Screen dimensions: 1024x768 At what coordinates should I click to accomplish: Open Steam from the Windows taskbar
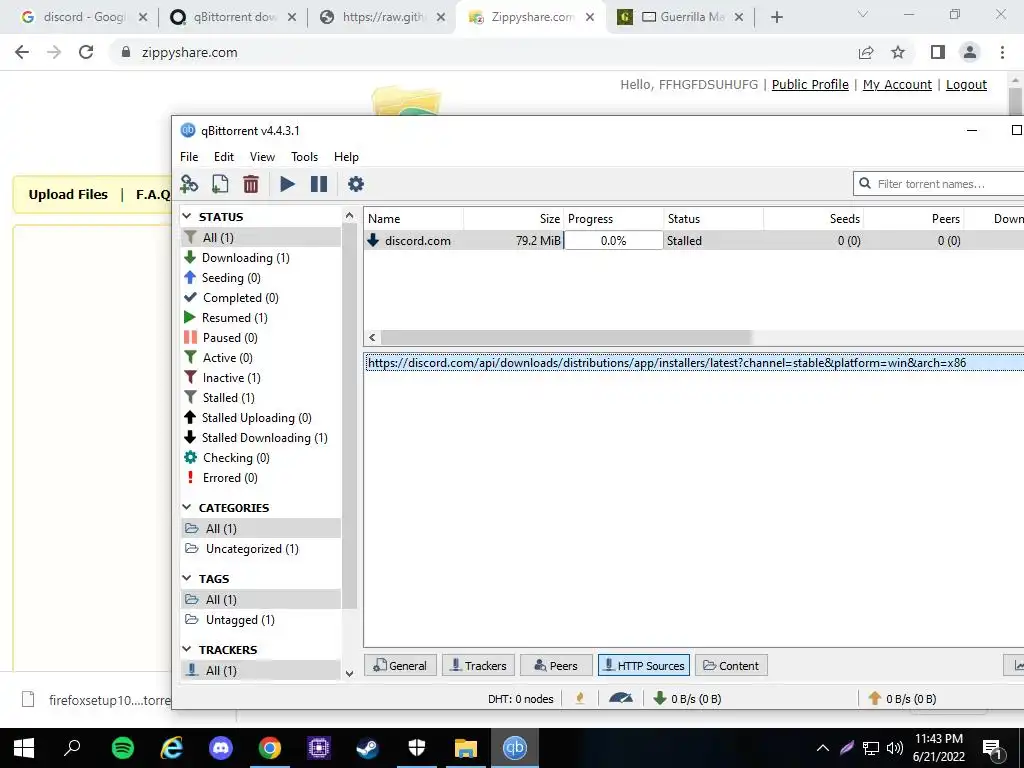click(x=367, y=748)
